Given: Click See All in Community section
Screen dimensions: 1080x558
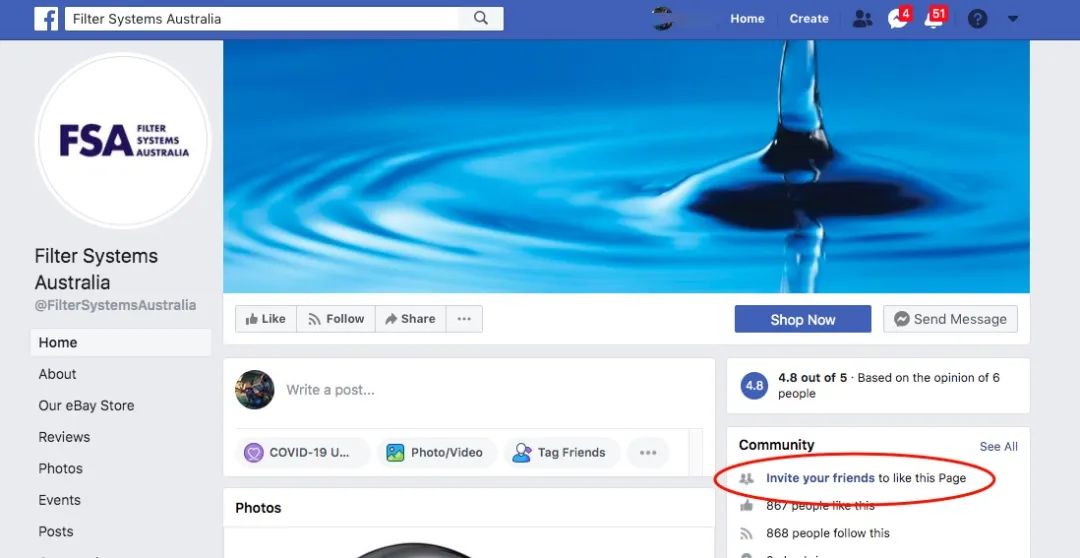Looking at the screenshot, I should pyautogui.click(x=998, y=446).
